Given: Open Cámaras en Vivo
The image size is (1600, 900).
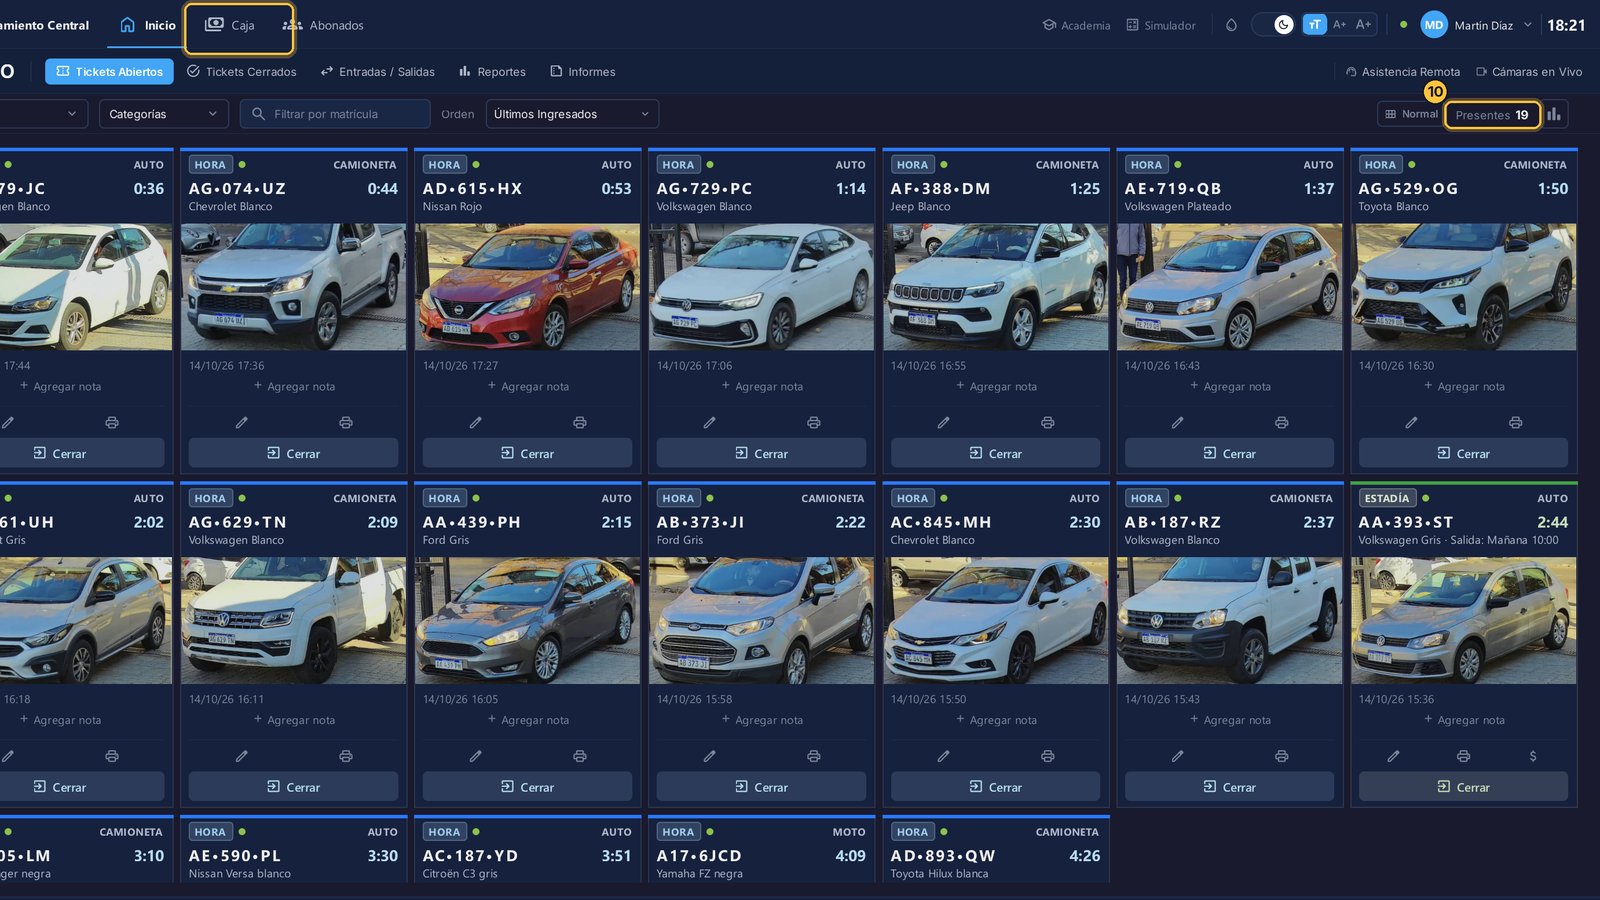Looking at the screenshot, I should click(1529, 72).
